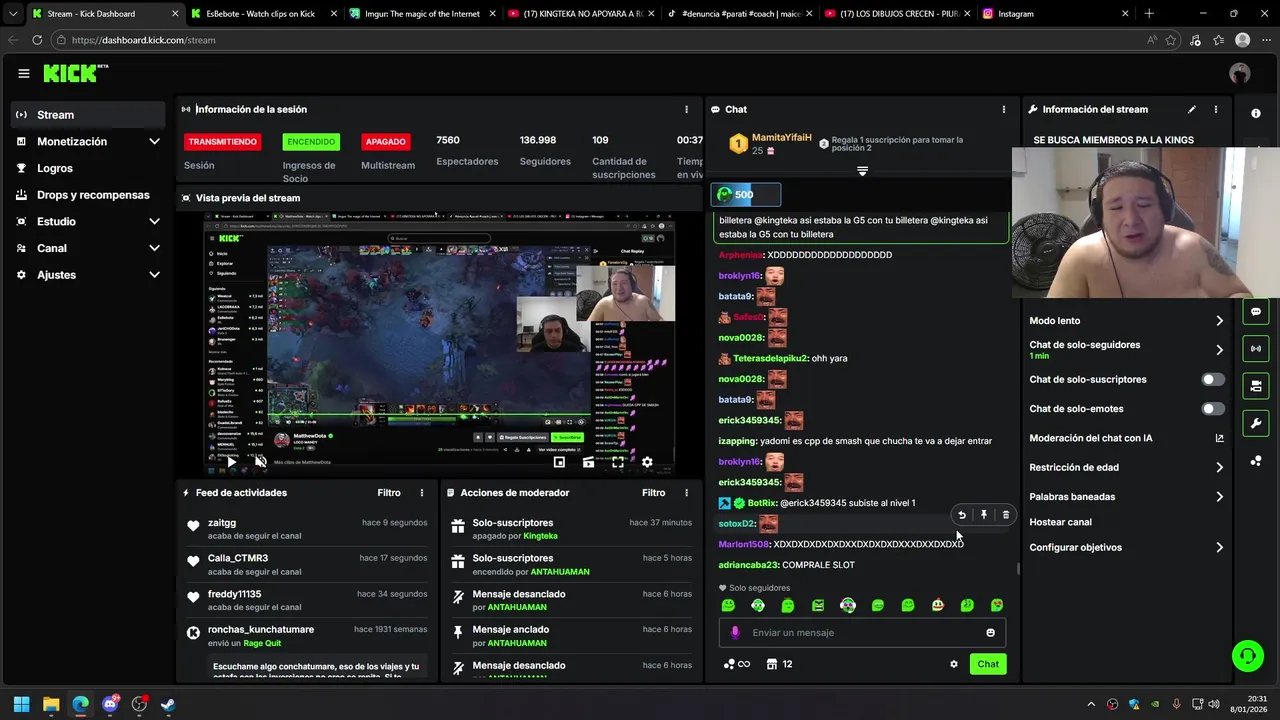
Task: Click the browser address bar URL
Action: (x=143, y=40)
